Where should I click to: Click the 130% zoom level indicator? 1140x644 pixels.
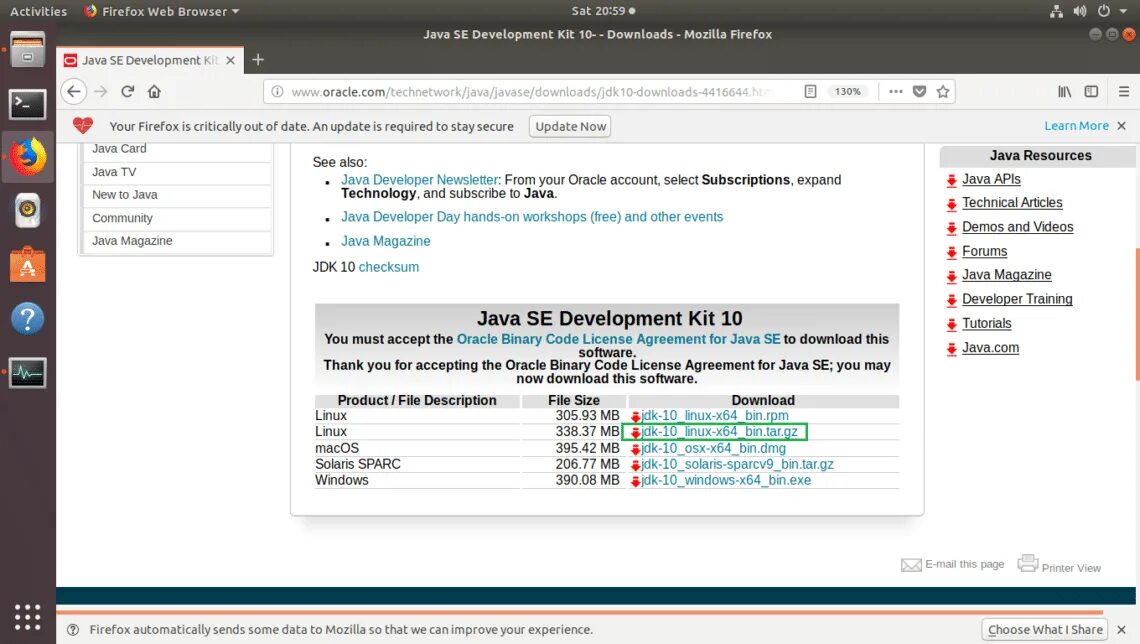coord(847,92)
